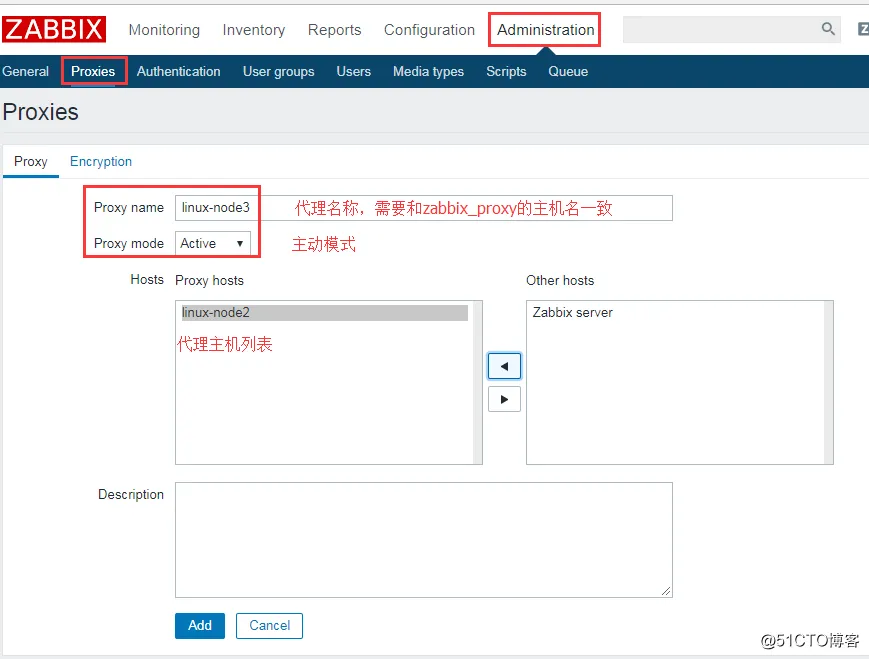The image size is (869, 659).
Task: Click into the Description text area
Action: pyautogui.click(x=424, y=540)
